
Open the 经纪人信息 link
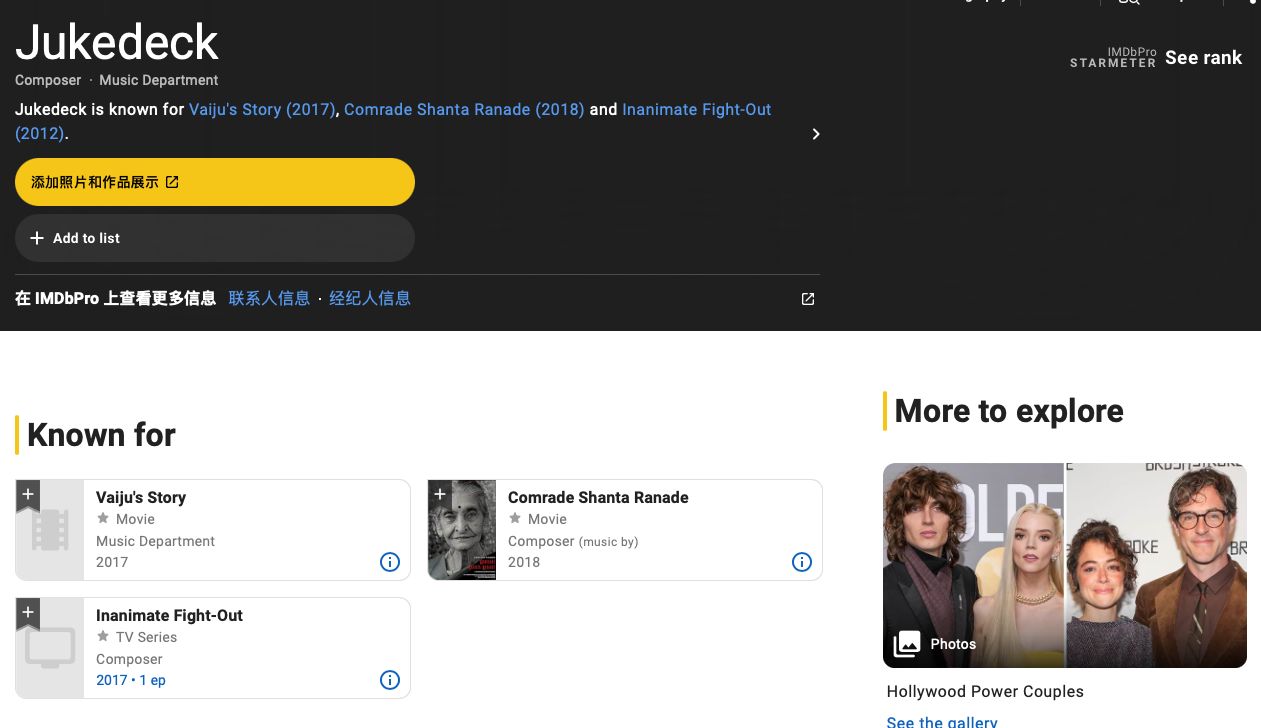(370, 298)
